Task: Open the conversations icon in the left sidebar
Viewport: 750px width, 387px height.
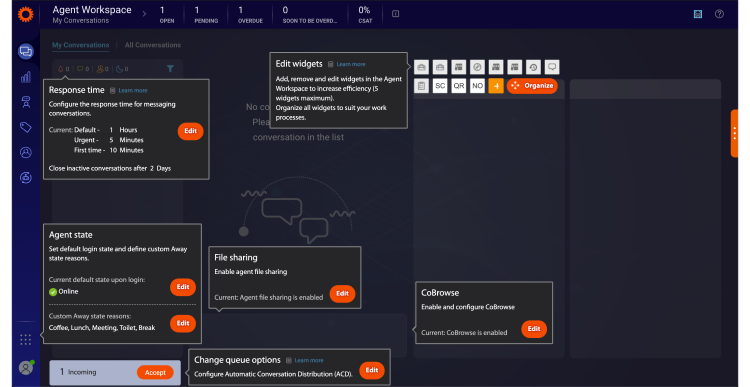Action: coord(26,51)
